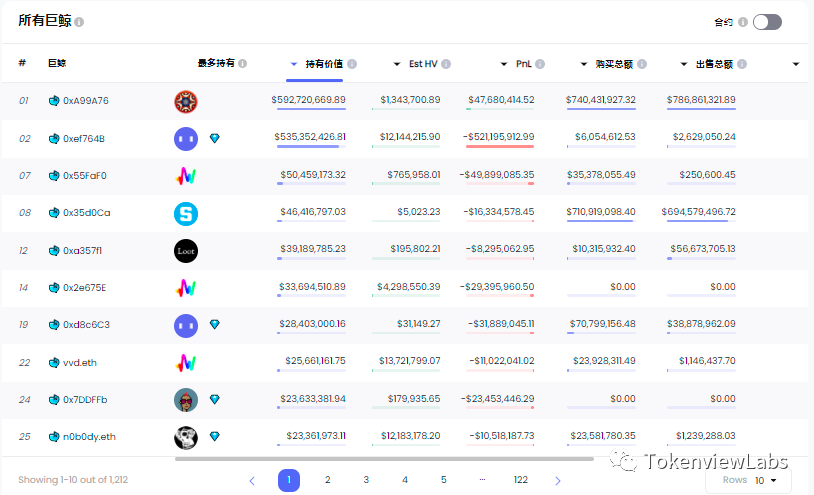Click whale icon for vvd.eth
This screenshot has width=814, height=495.
pos(54,363)
